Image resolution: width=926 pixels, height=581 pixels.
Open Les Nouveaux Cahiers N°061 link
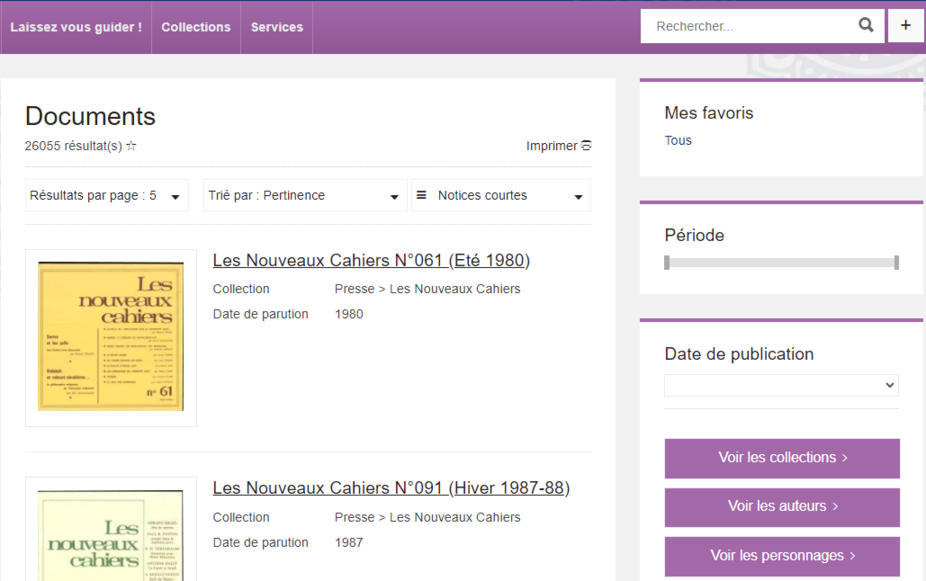tap(371, 260)
